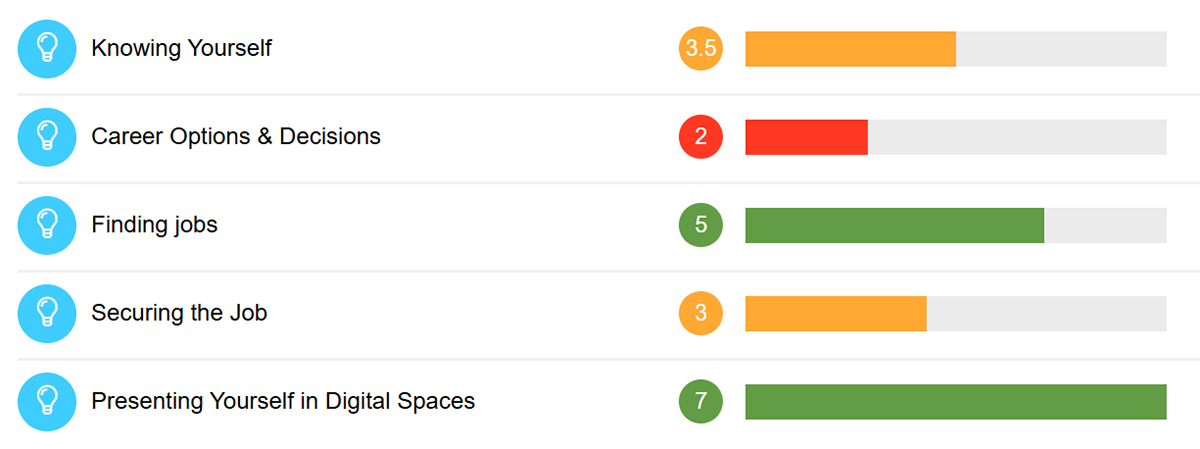Select the Finding jobs topic

154,225
